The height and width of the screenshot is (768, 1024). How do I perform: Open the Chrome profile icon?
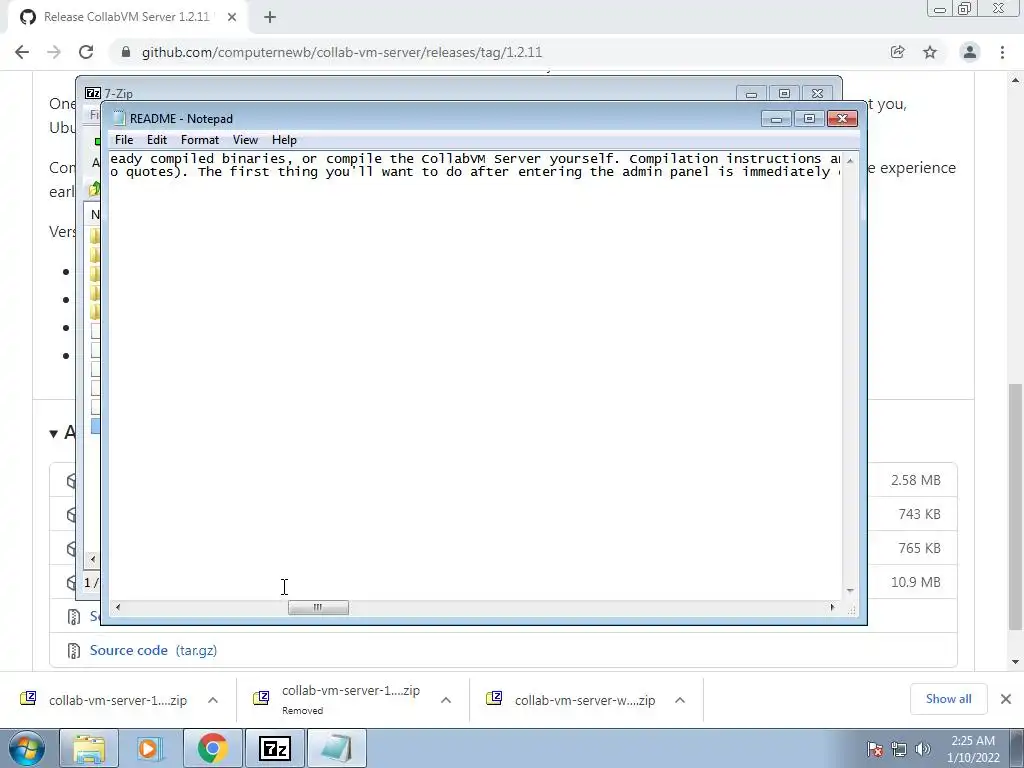[x=970, y=52]
